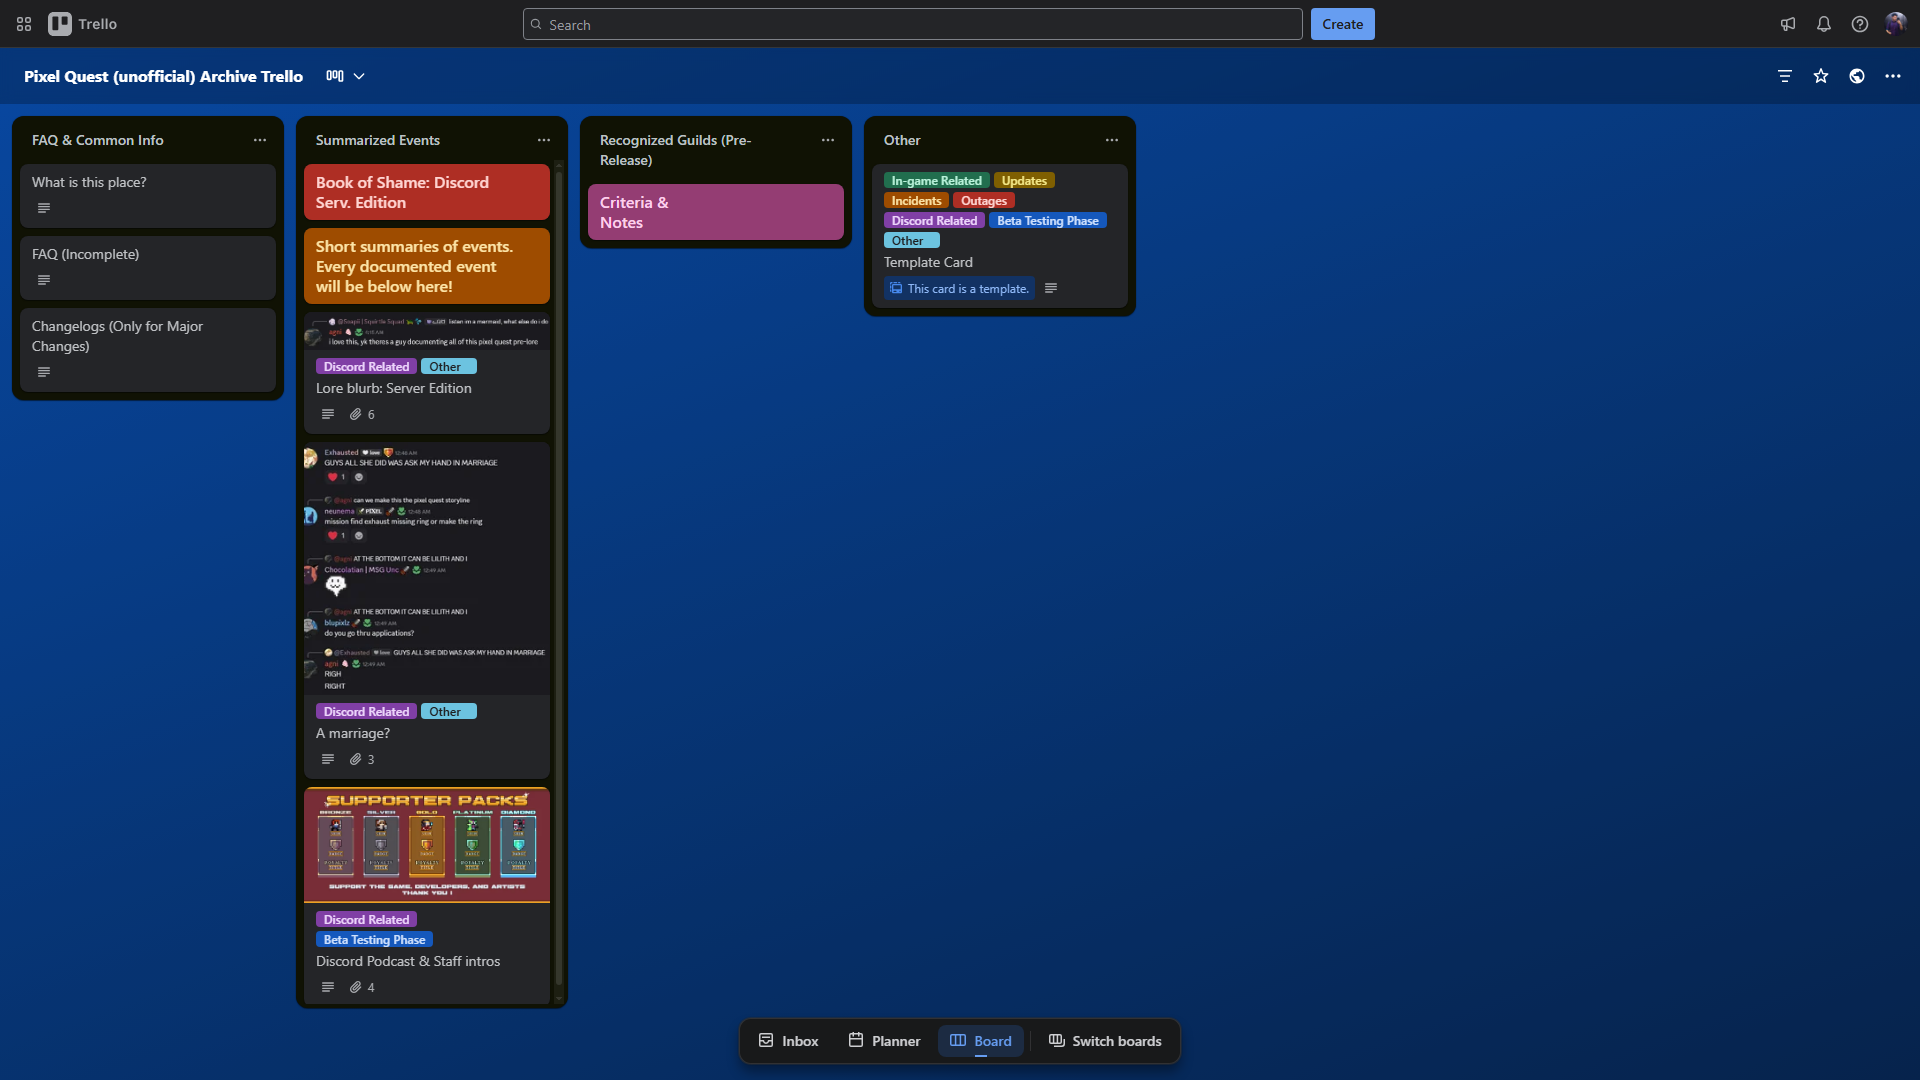
Task: Open board visibility globe icon
Action: pos(1856,76)
